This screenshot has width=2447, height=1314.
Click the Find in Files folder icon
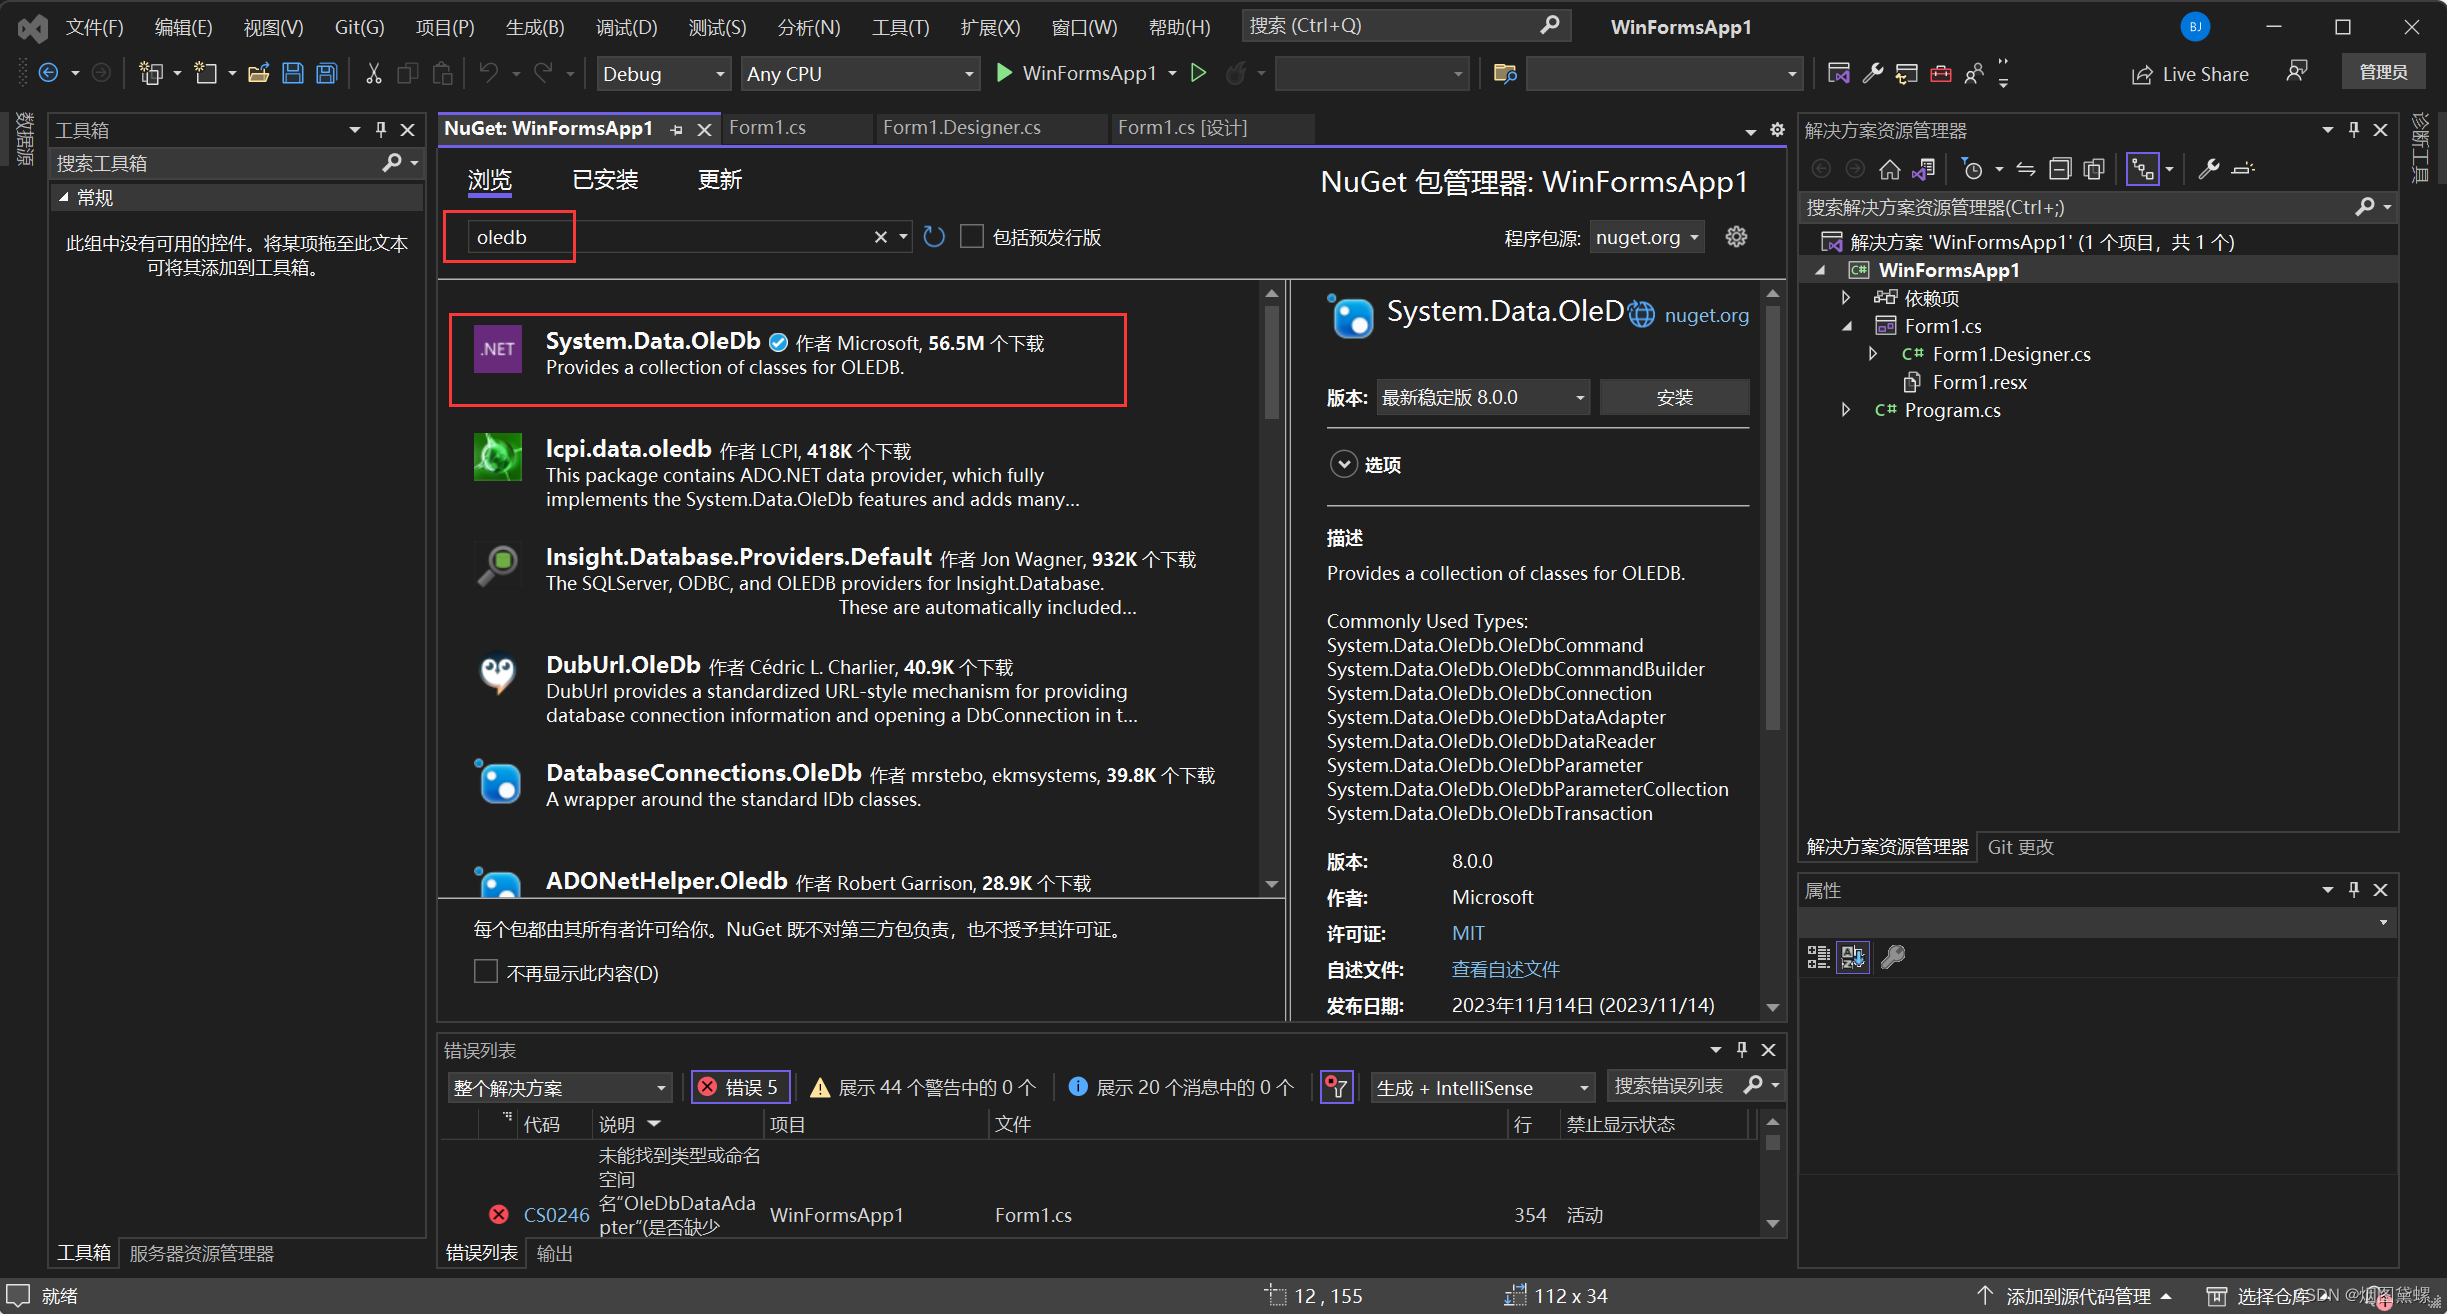[x=1505, y=73]
